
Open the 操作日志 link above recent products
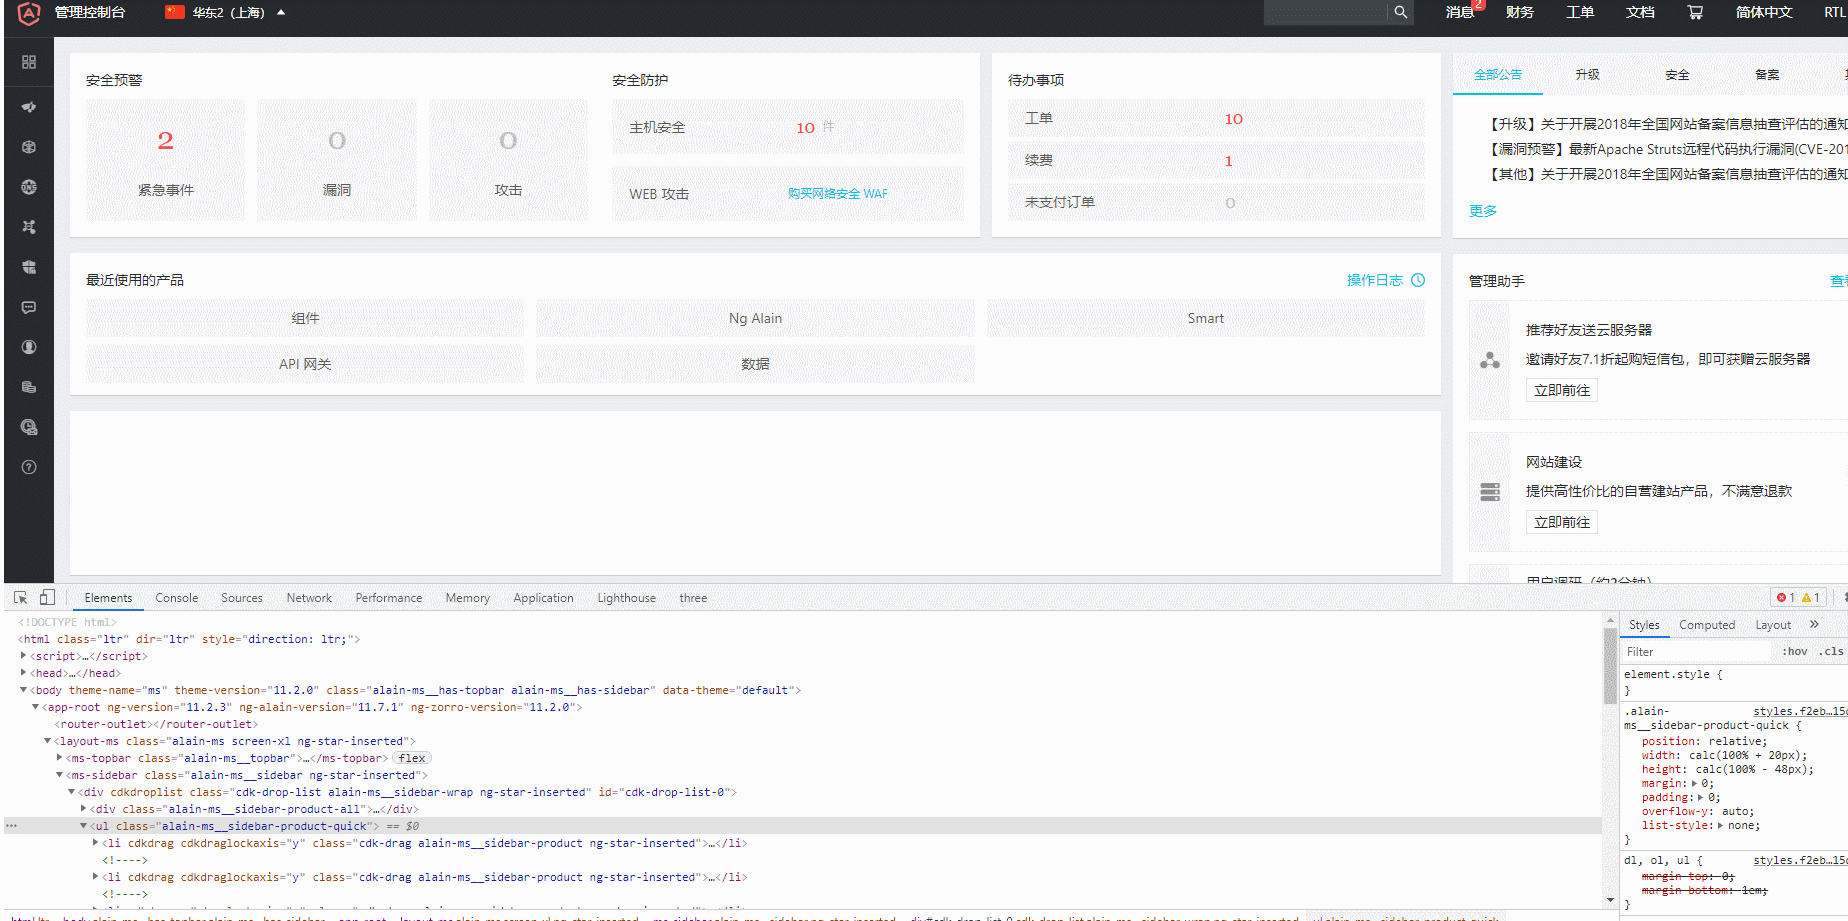pos(1374,280)
